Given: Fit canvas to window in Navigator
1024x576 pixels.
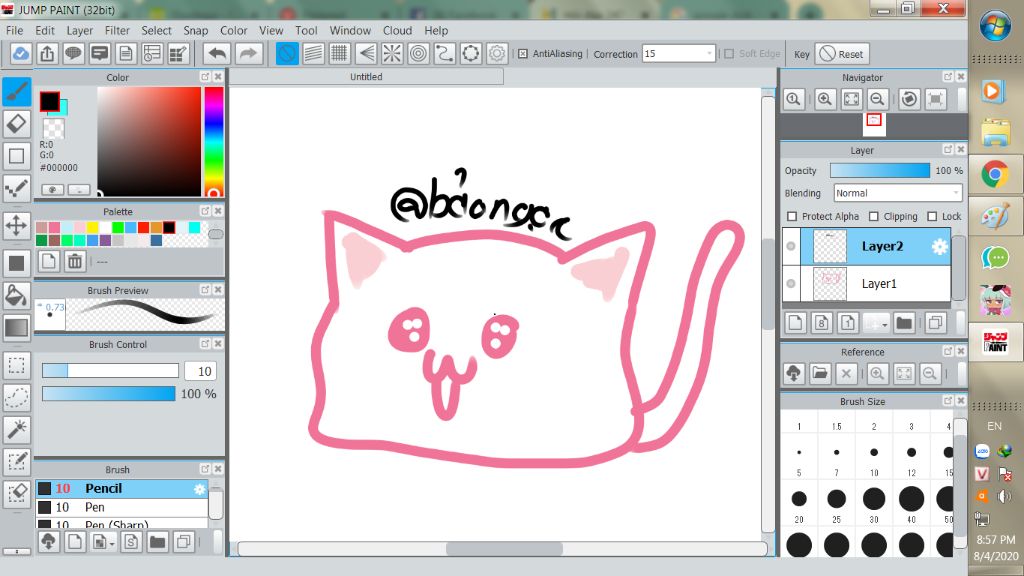Looking at the screenshot, I should [x=851, y=99].
